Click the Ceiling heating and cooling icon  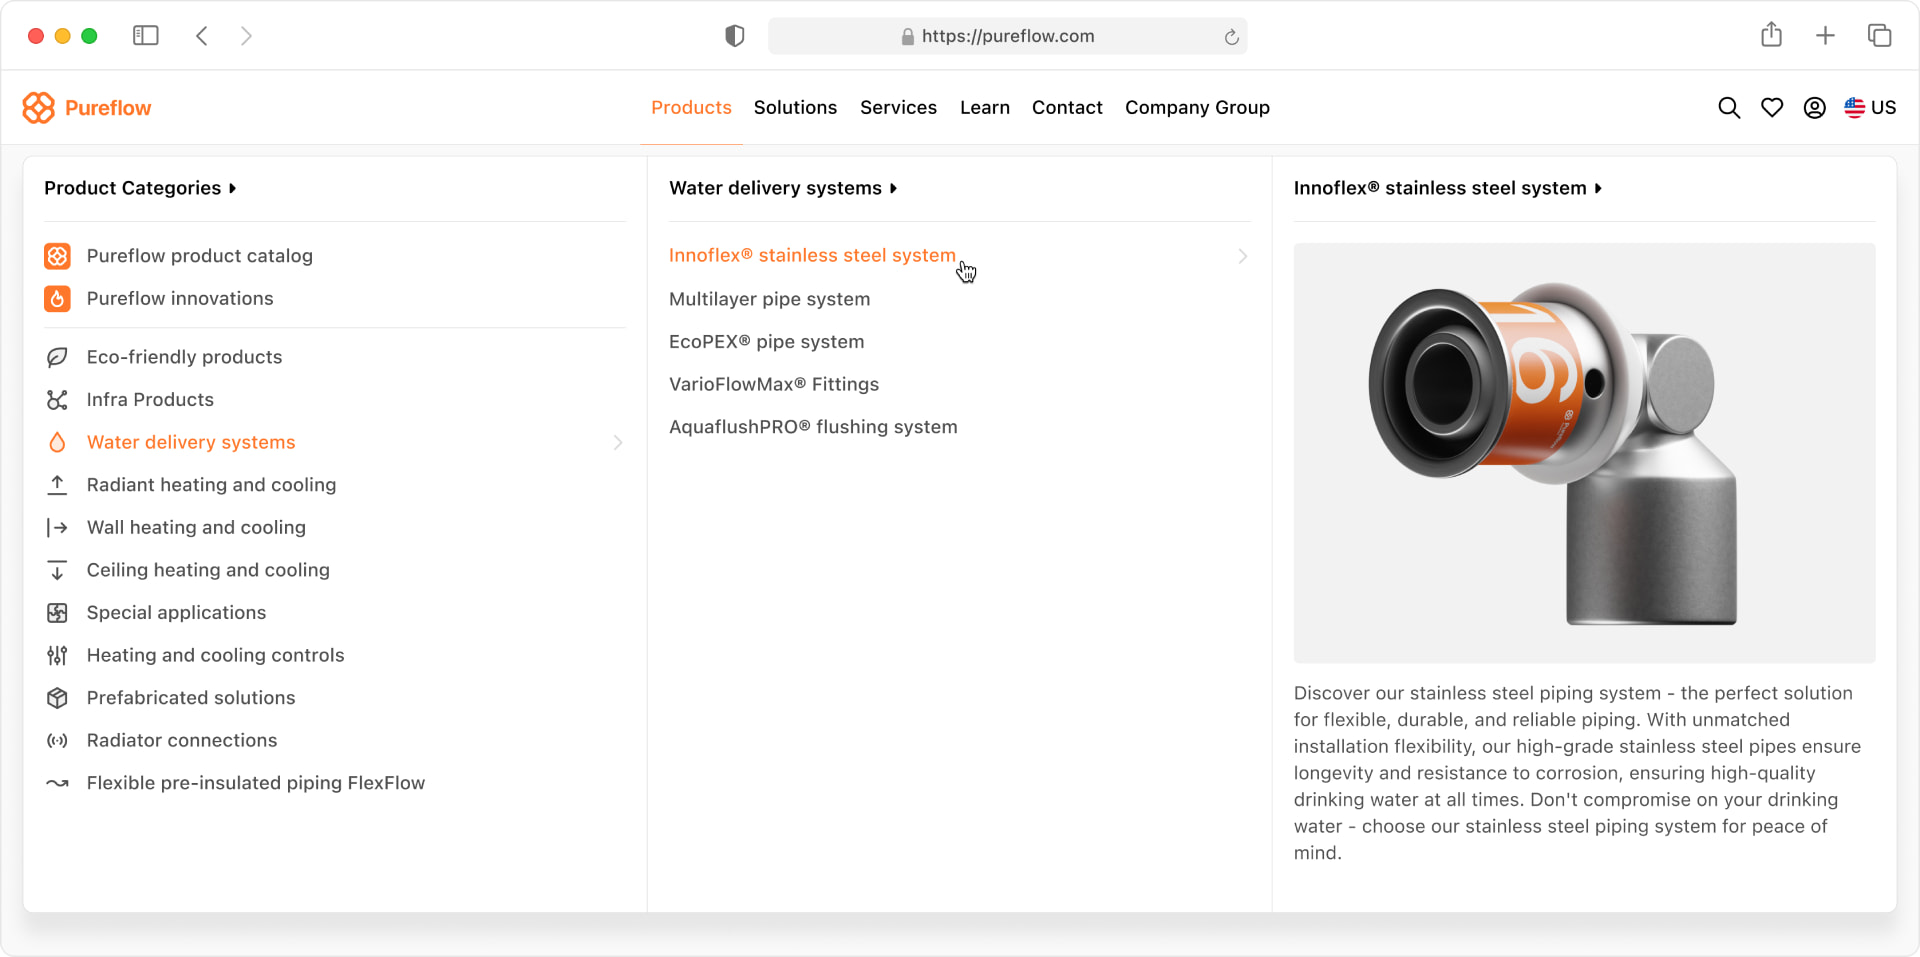click(57, 570)
